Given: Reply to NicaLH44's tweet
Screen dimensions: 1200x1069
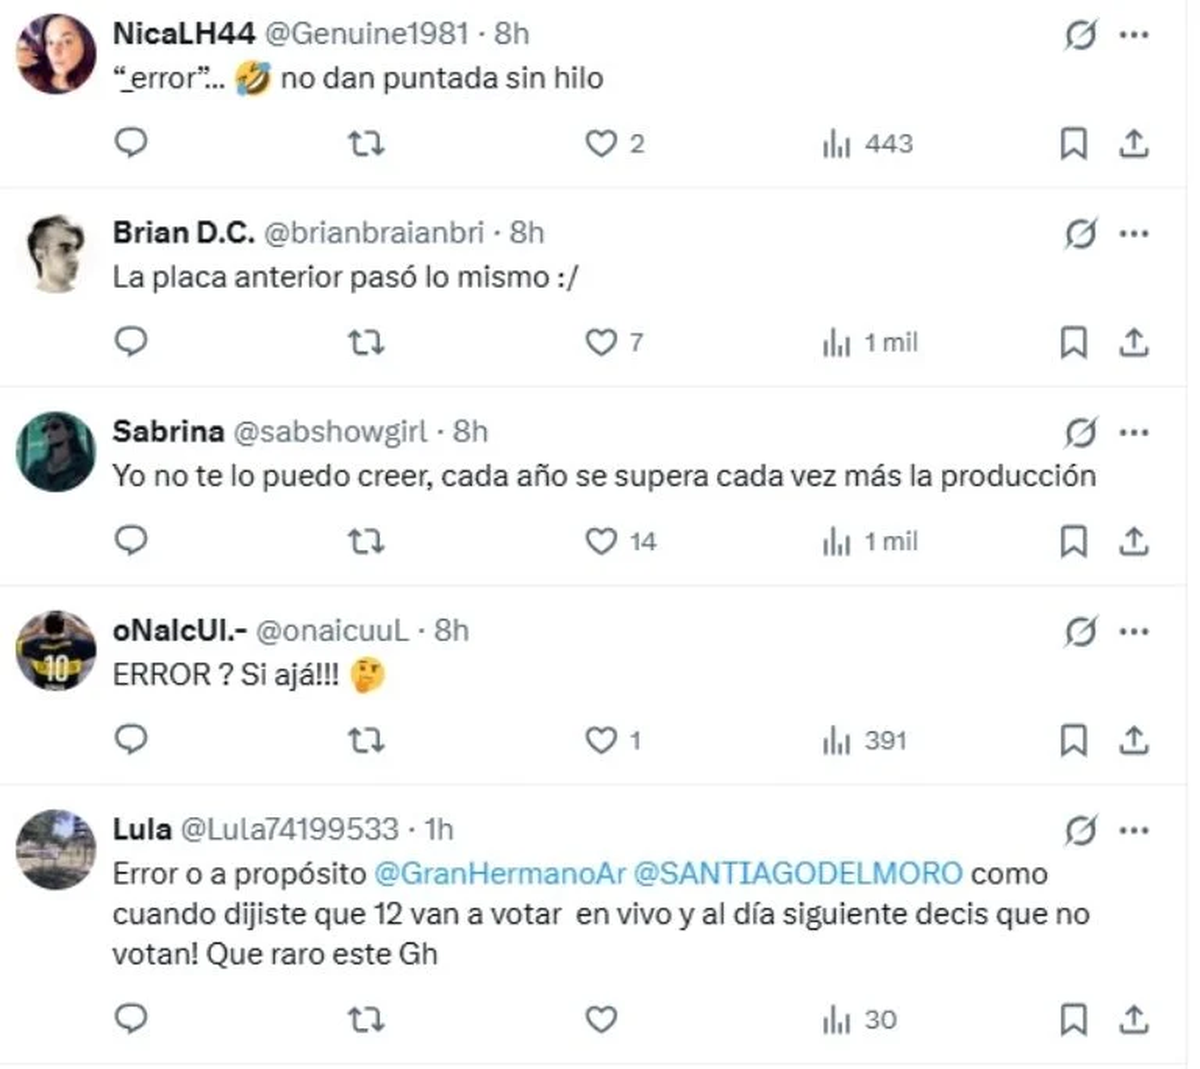Looking at the screenshot, I should [x=131, y=144].
